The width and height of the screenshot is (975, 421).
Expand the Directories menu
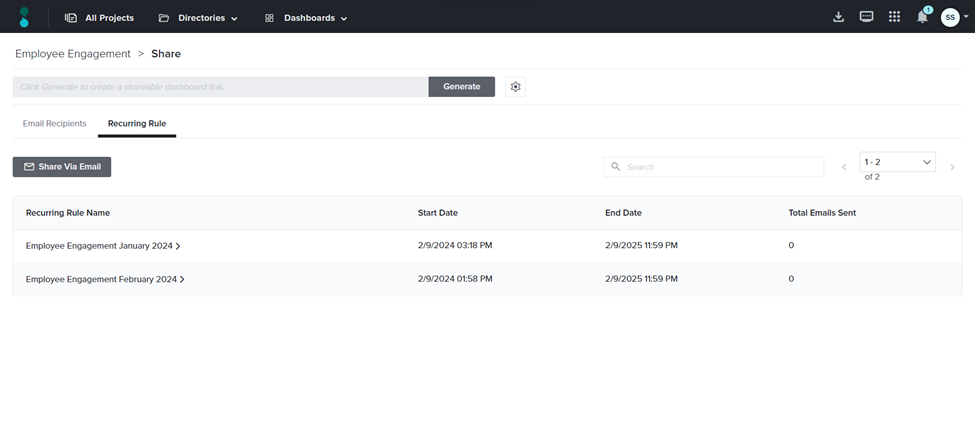point(198,18)
